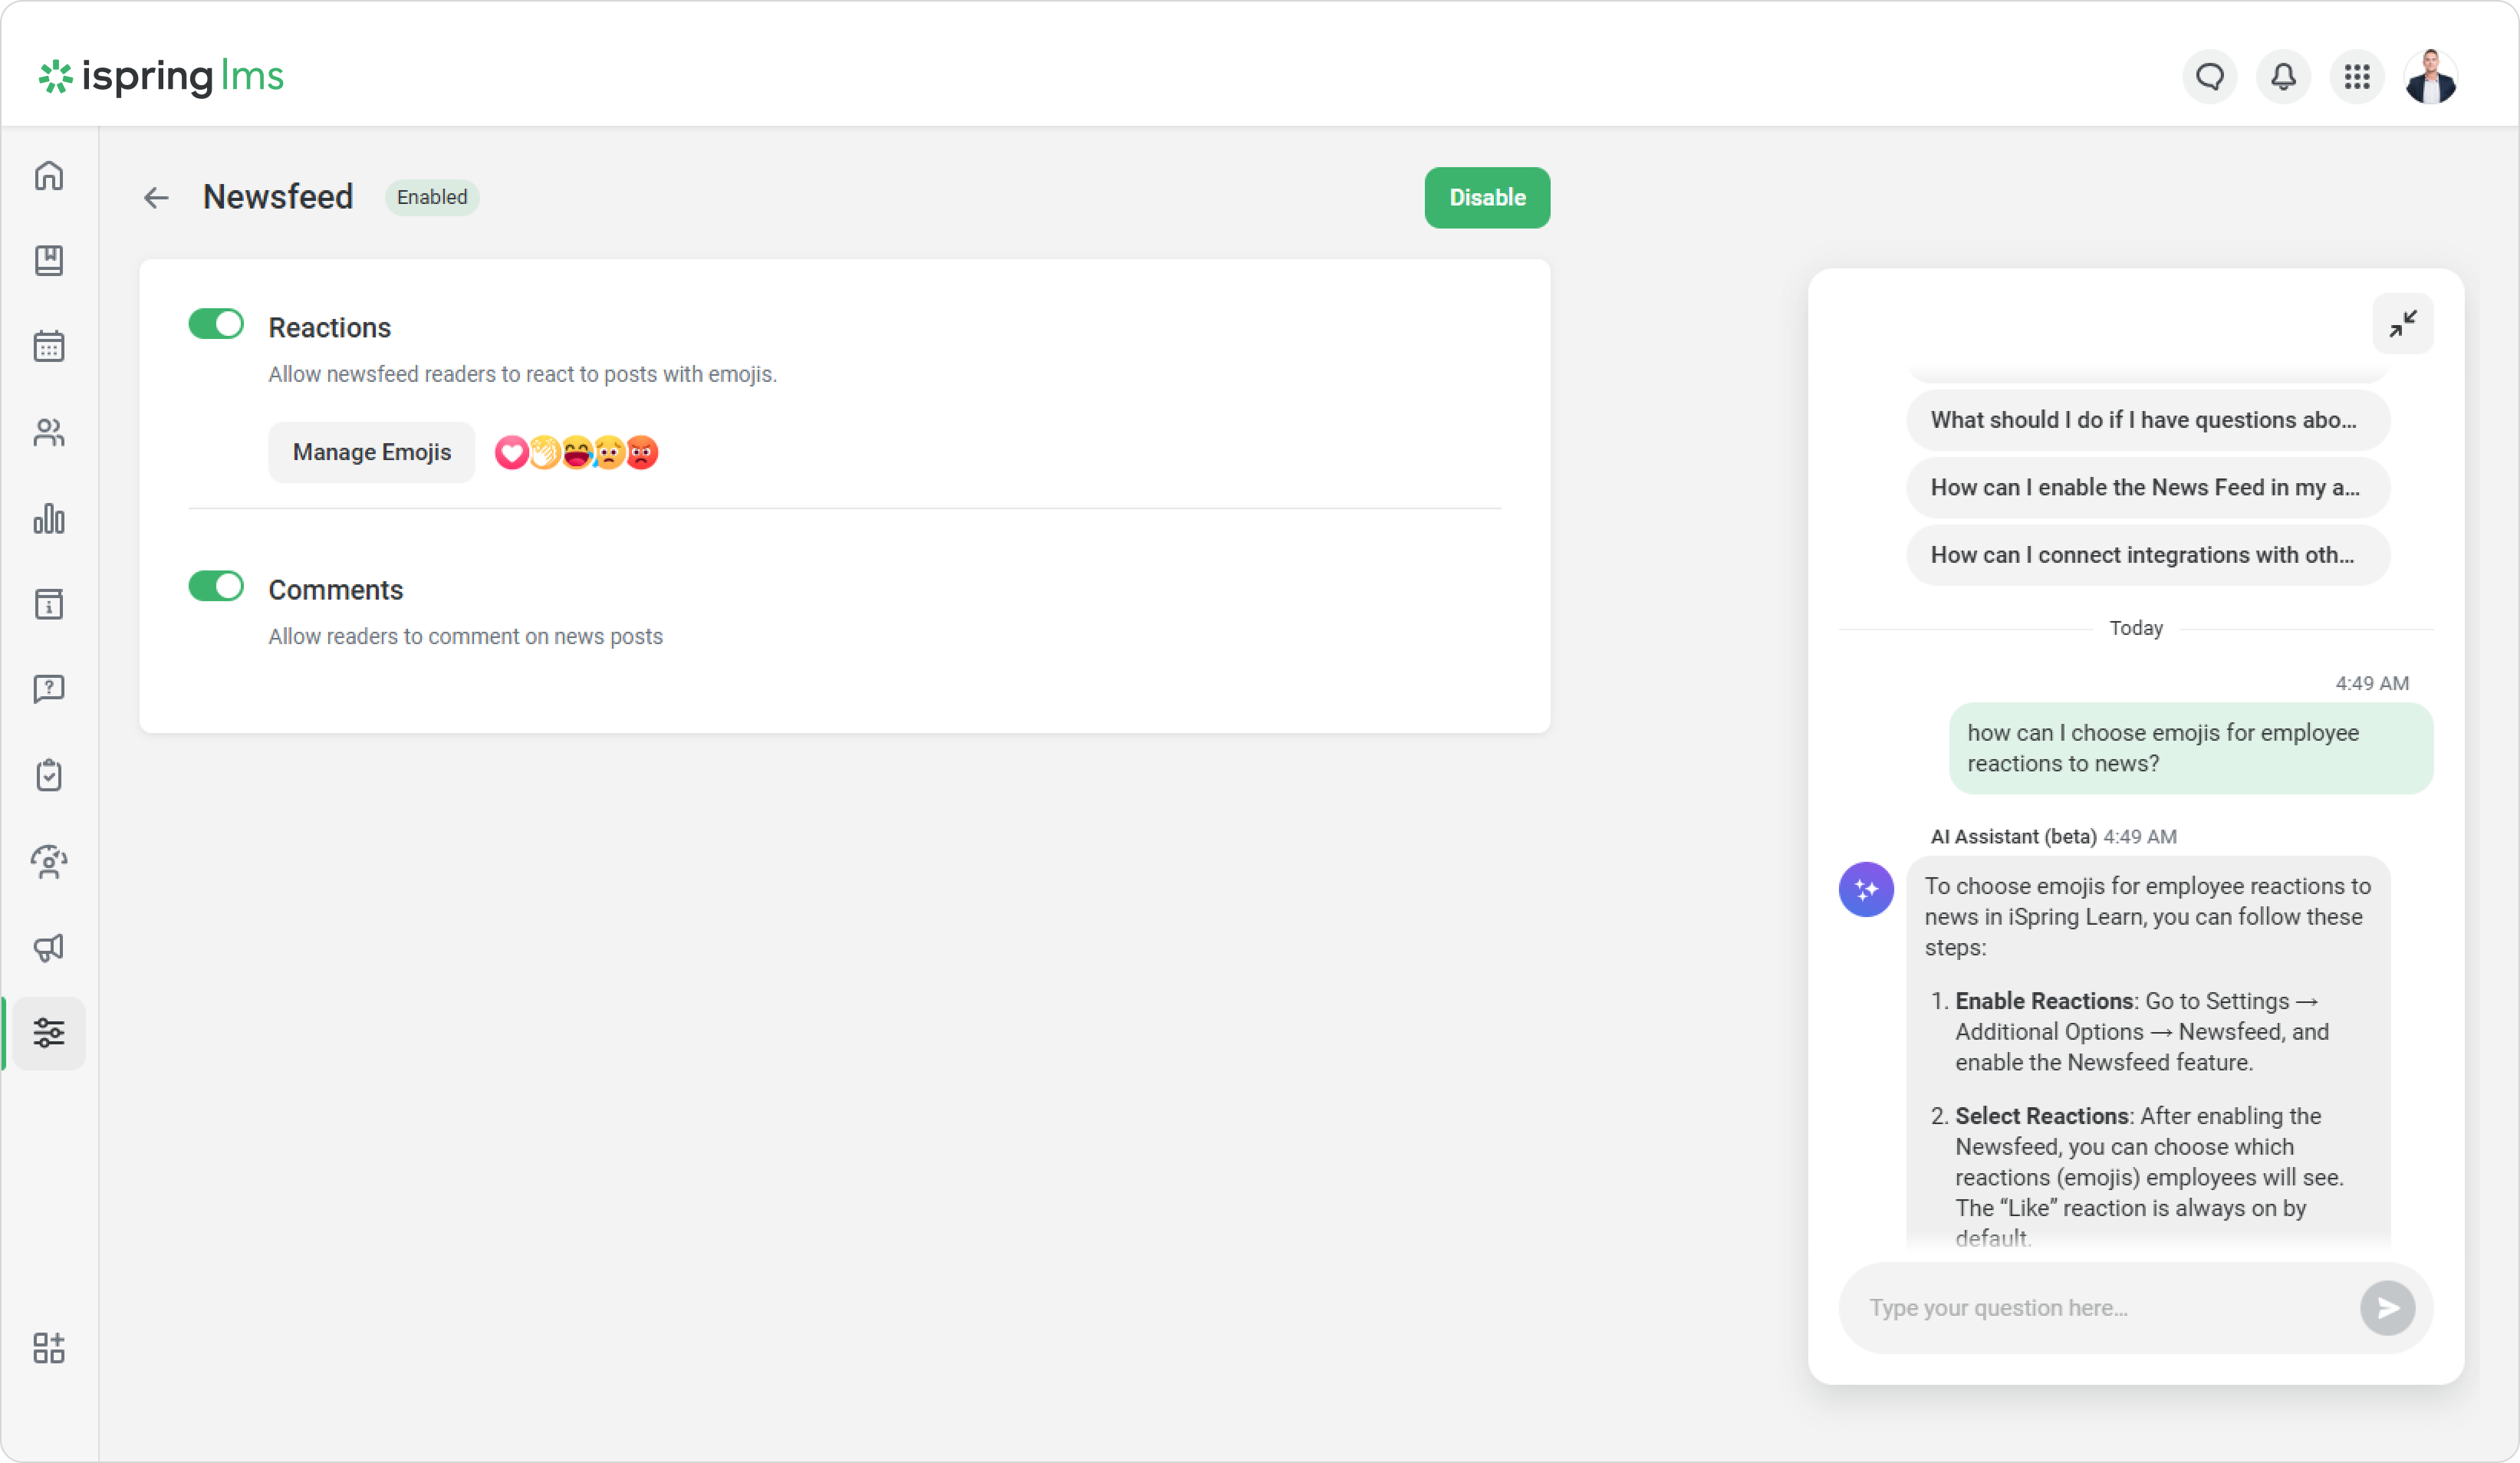Toggle the Reactions switch
The width and height of the screenshot is (2520, 1463).
pos(216,324)
